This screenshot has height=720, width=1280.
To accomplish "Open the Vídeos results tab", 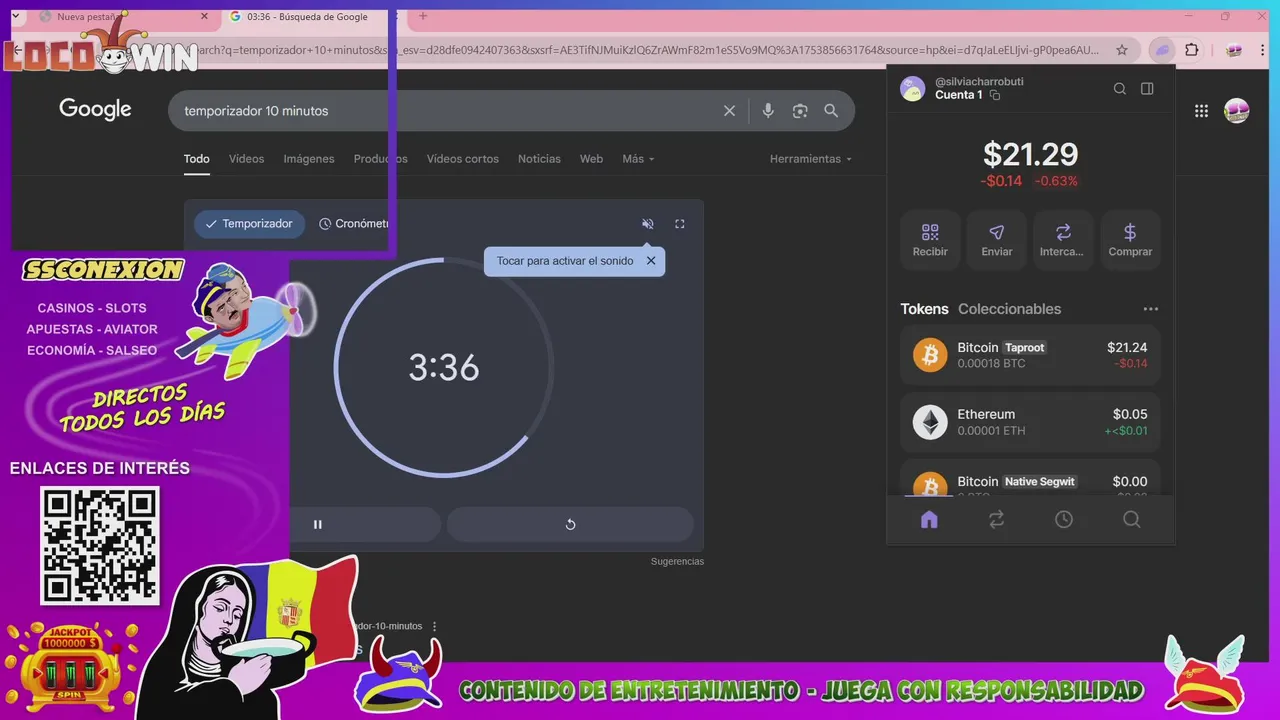I will pyautogui.click(x=247, y=159).
